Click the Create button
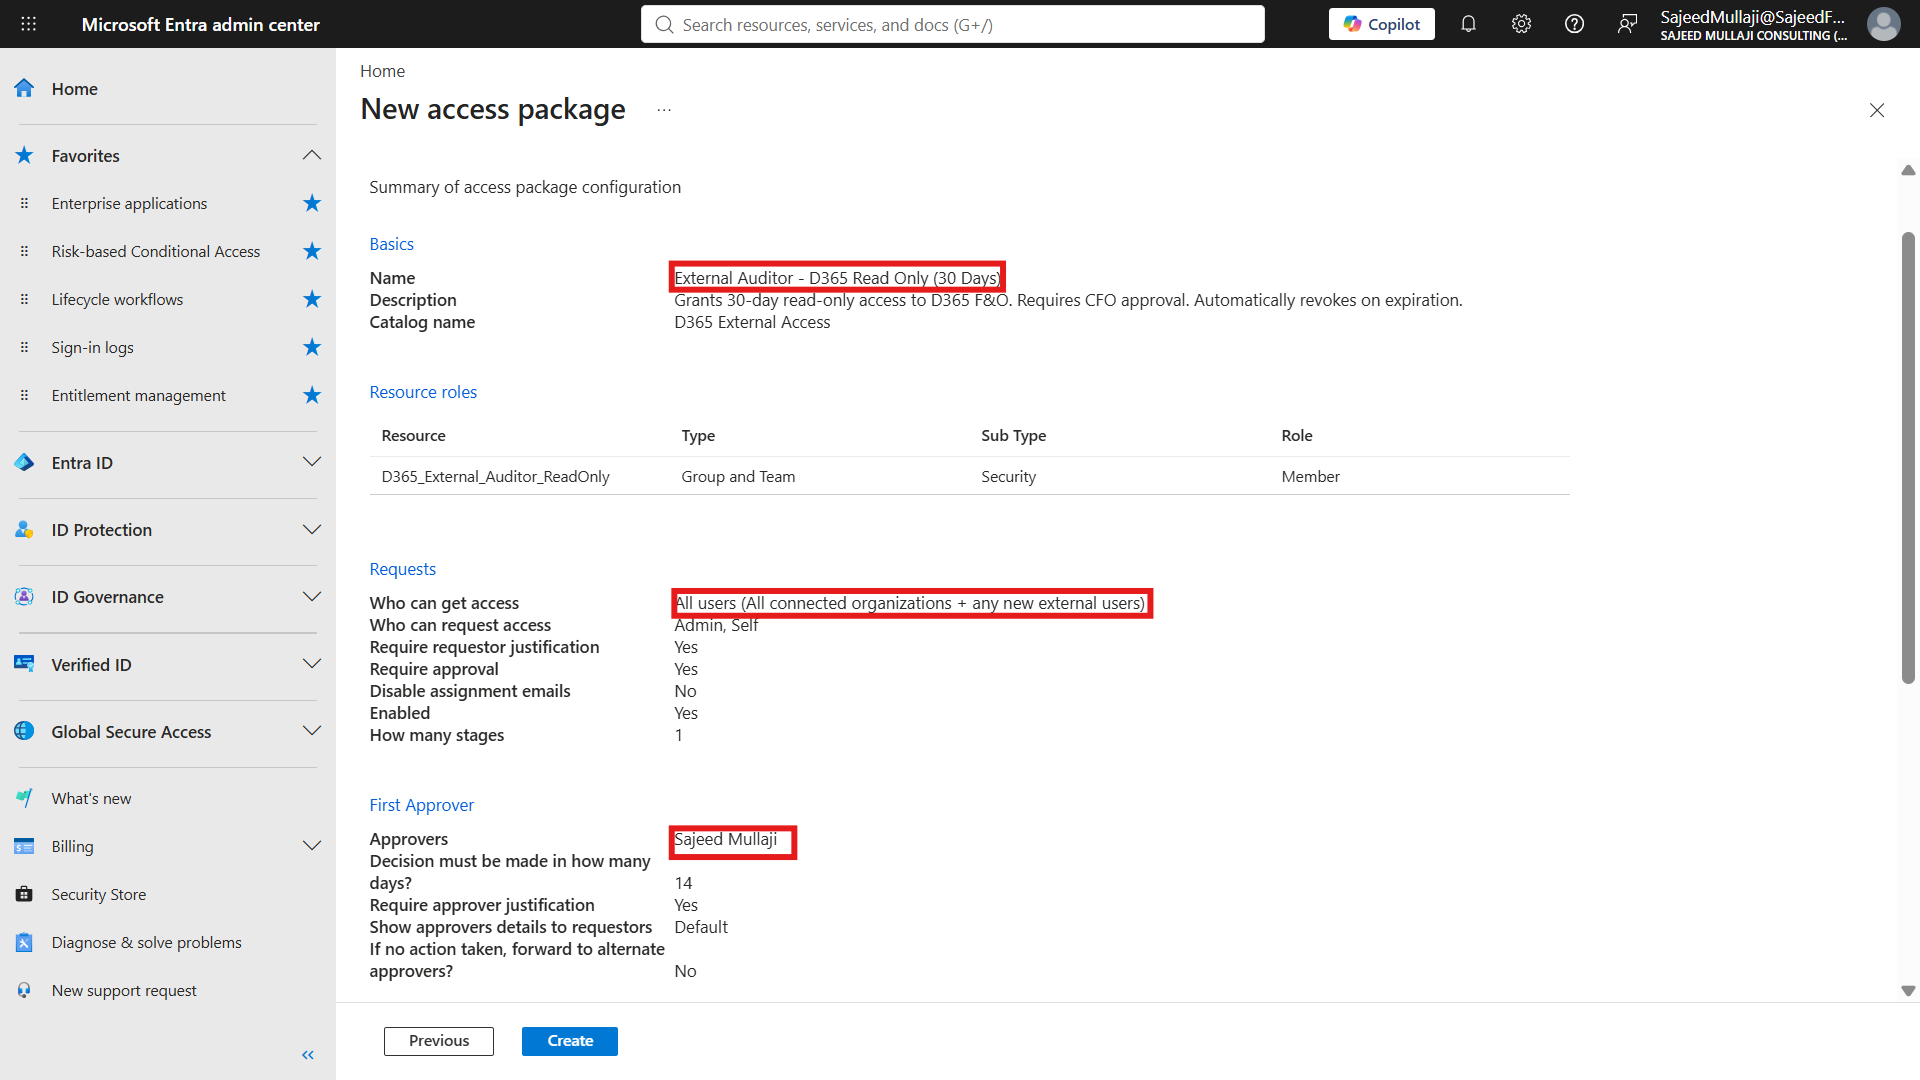This screenshot has width=1920, height=1080. pyautogui.click(x=570, y=1041)
